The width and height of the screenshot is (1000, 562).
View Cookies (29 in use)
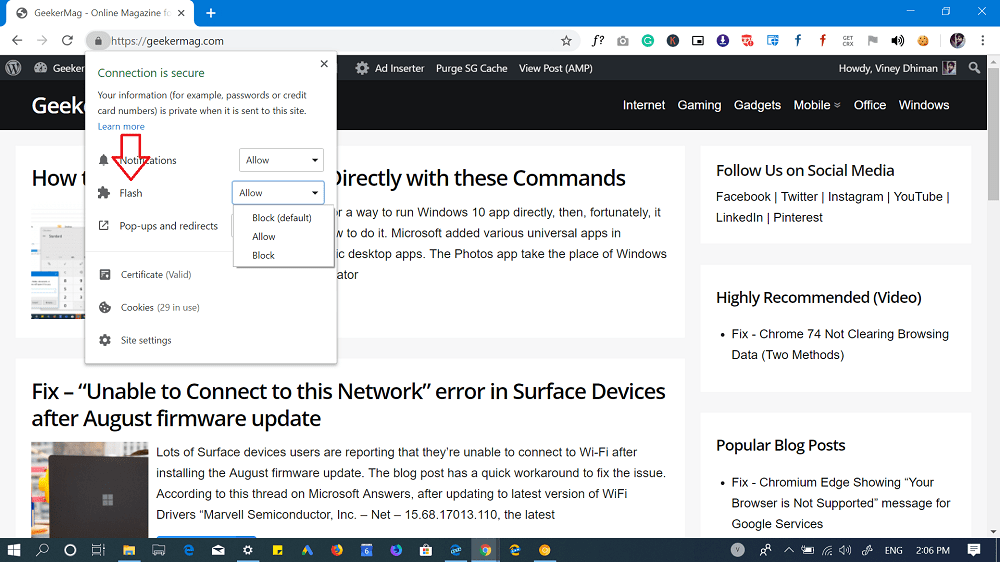point(159,307)
